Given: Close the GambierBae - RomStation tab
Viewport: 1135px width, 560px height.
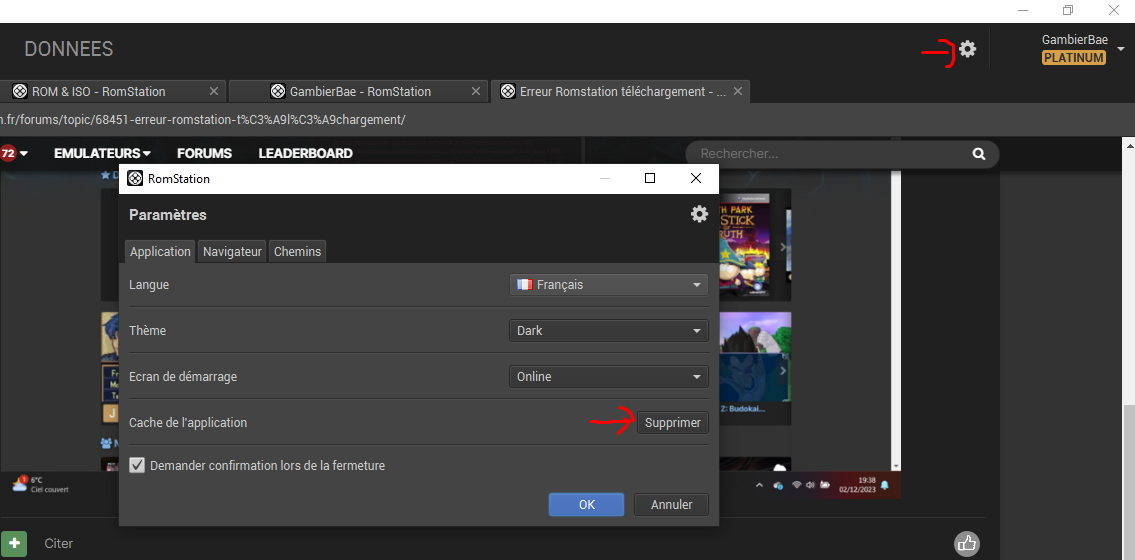Looking at the screenshot, I should coord(476,91).
